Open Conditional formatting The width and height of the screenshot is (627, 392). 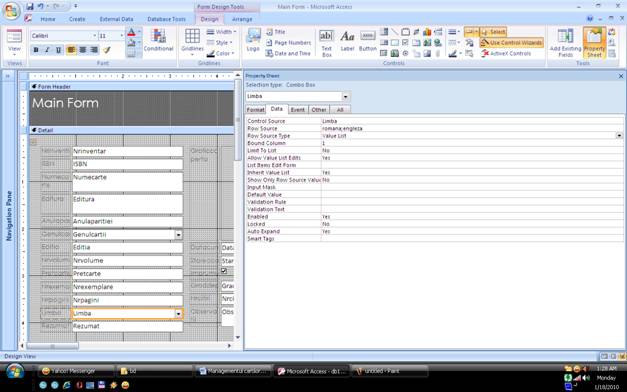(158, 40)
